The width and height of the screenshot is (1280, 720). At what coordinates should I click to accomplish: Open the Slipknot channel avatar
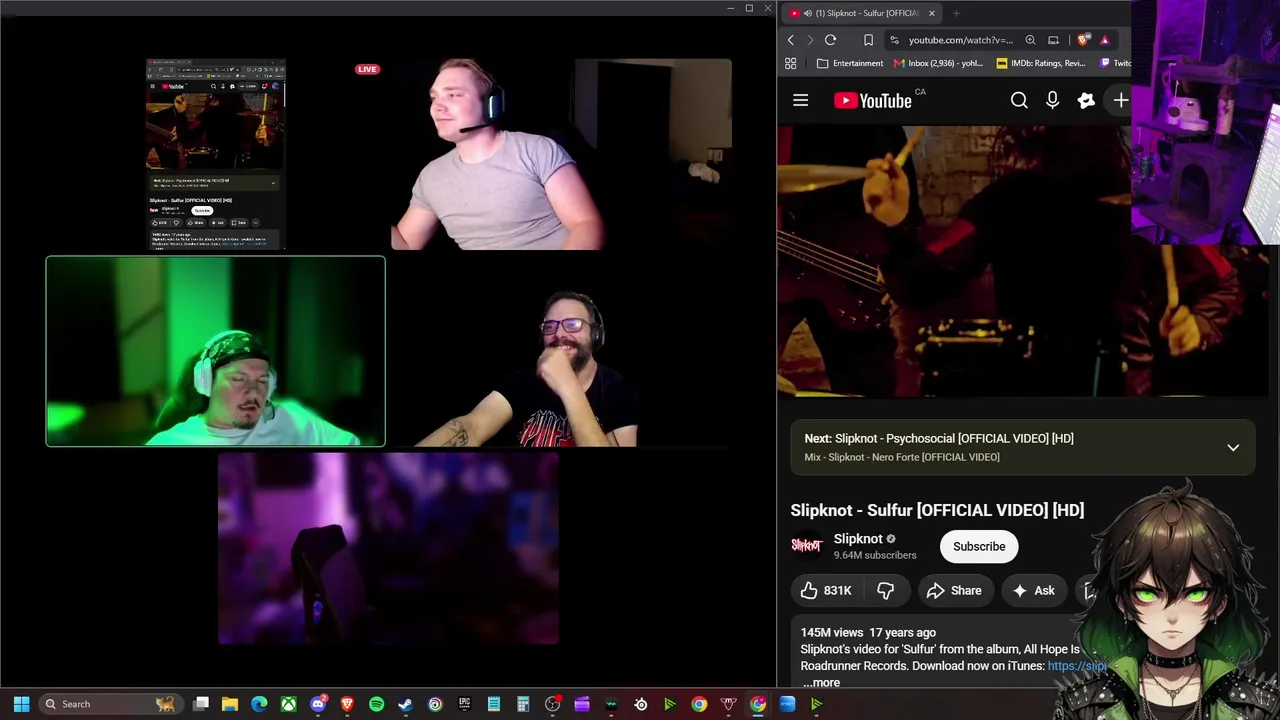[806, 546]
